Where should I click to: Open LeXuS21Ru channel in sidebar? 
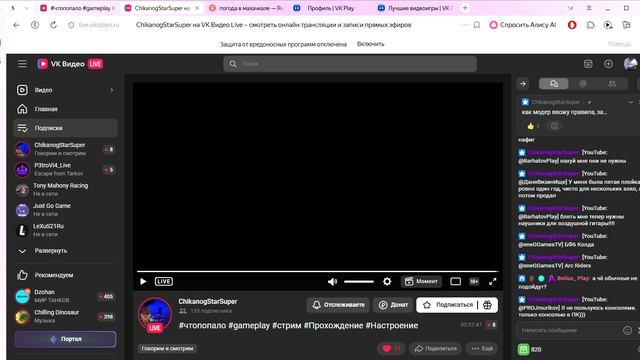pos(65,230)
